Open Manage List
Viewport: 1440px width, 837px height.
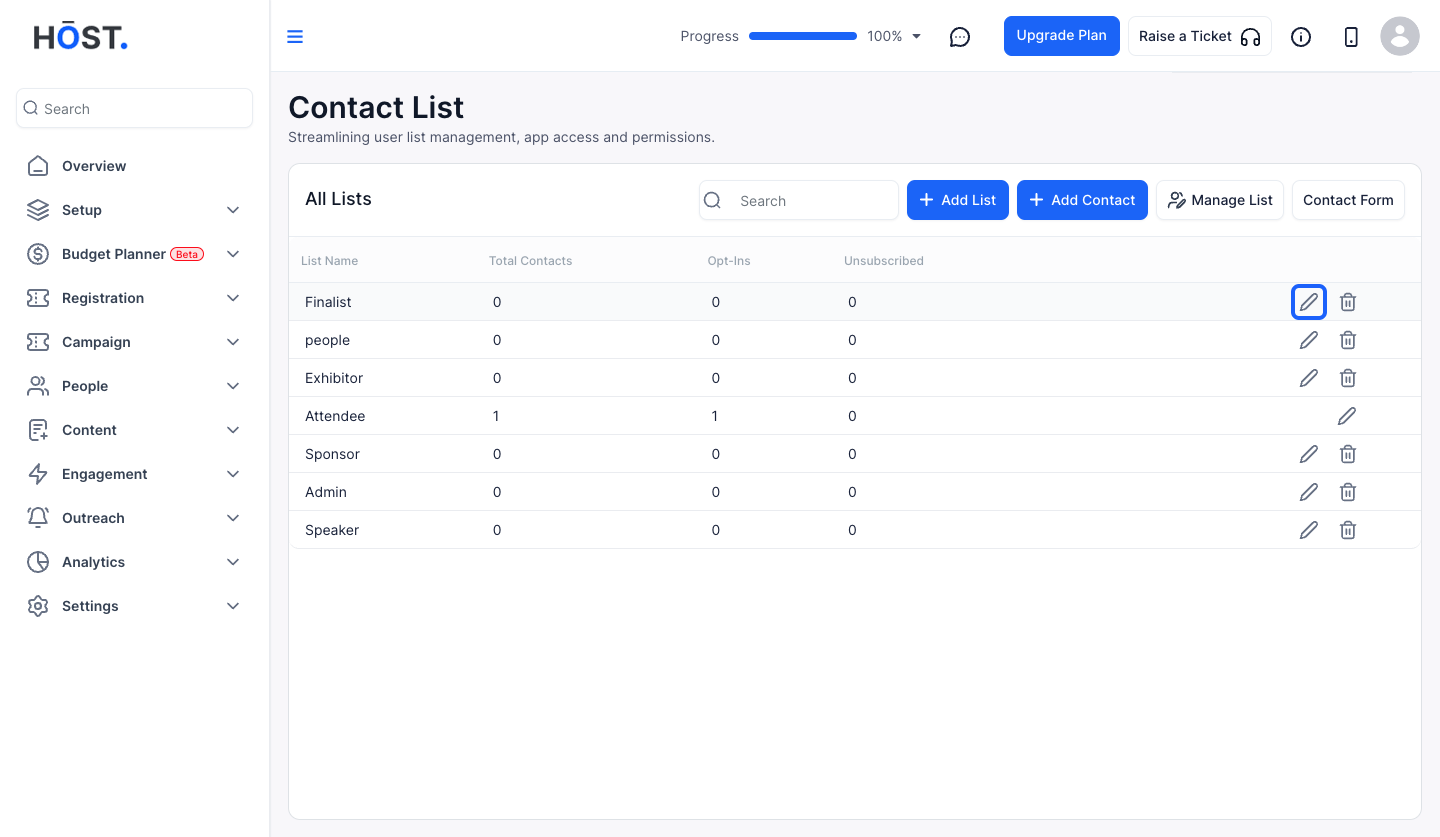(x=1220, y=200)
